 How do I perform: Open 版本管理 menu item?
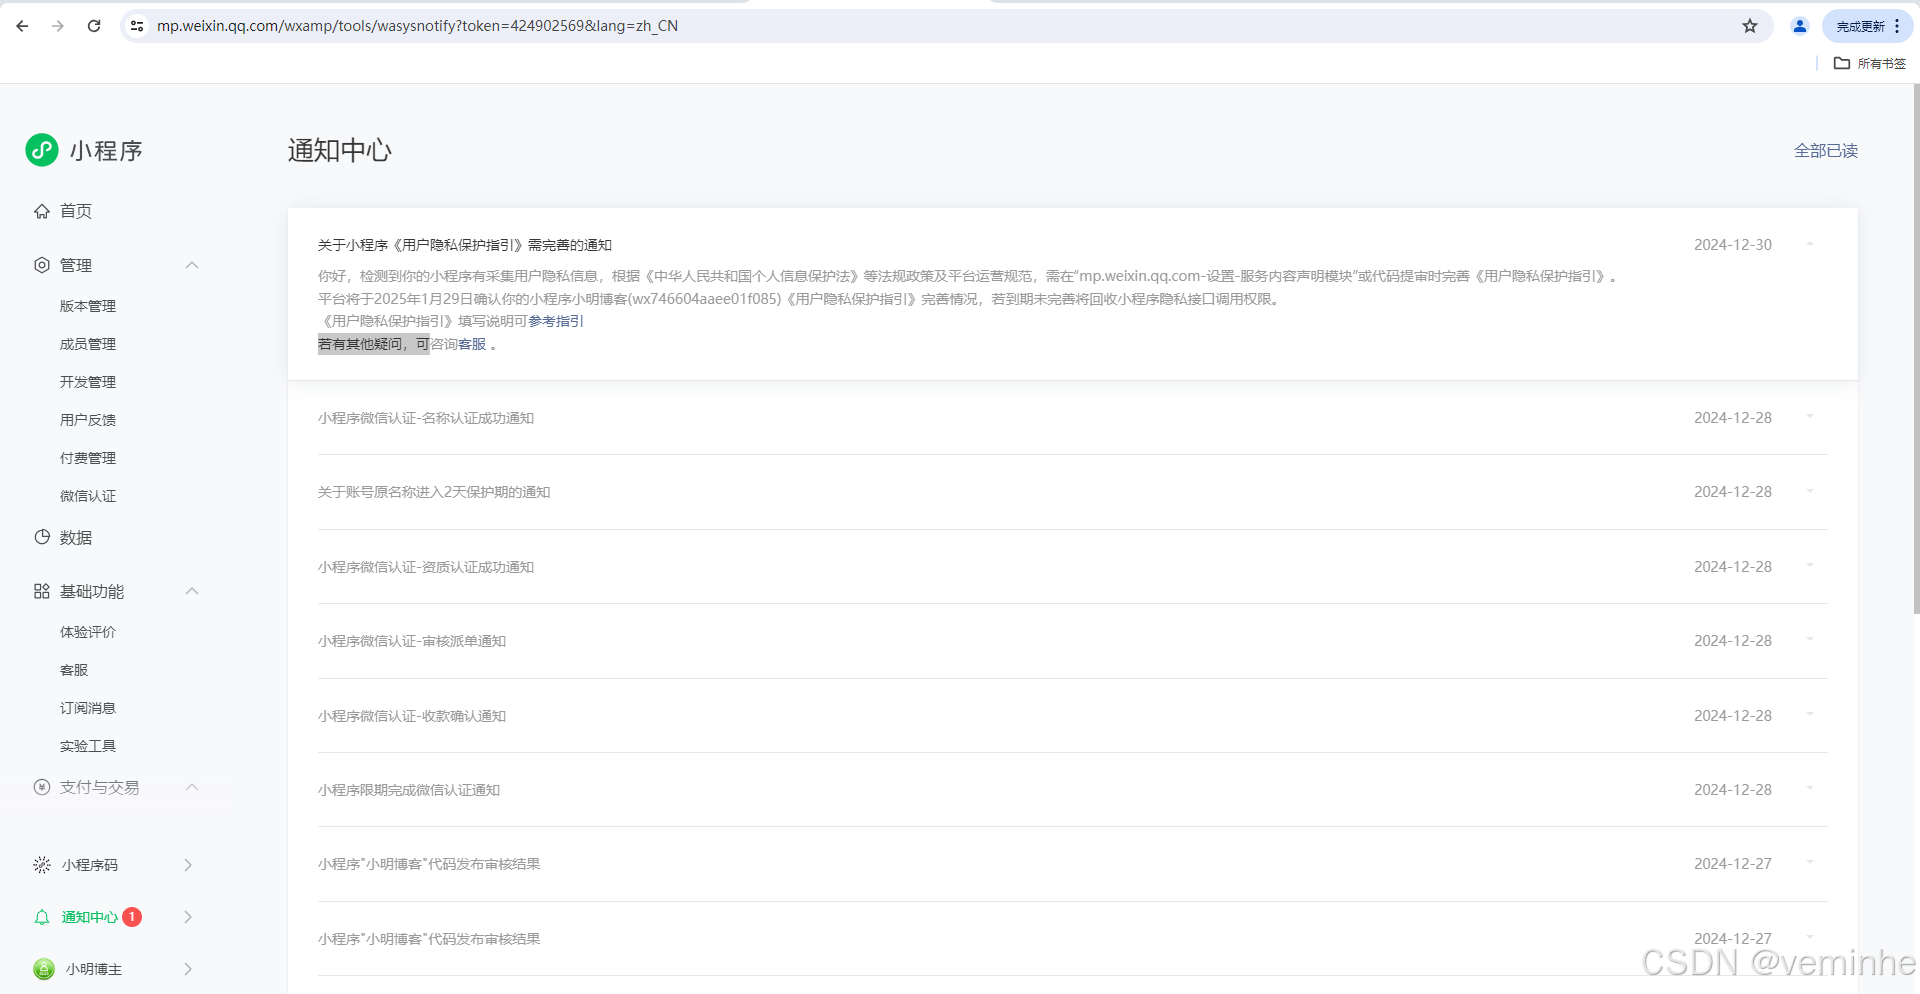pyautogui.click(x=88, y=306)
